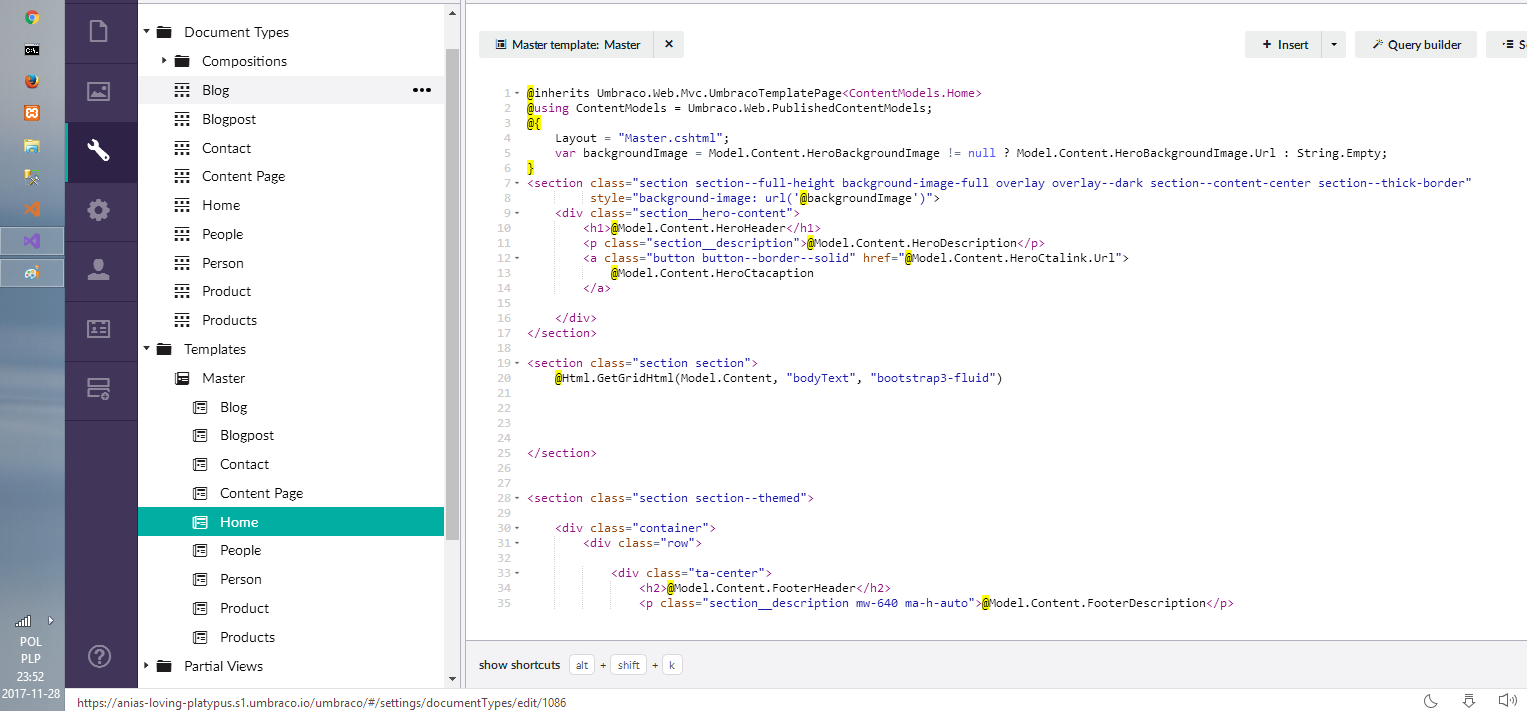The width and height of the screenshot is (1527, 711).
Task: Close the Master template chip with the x
Action: point(669,44)
